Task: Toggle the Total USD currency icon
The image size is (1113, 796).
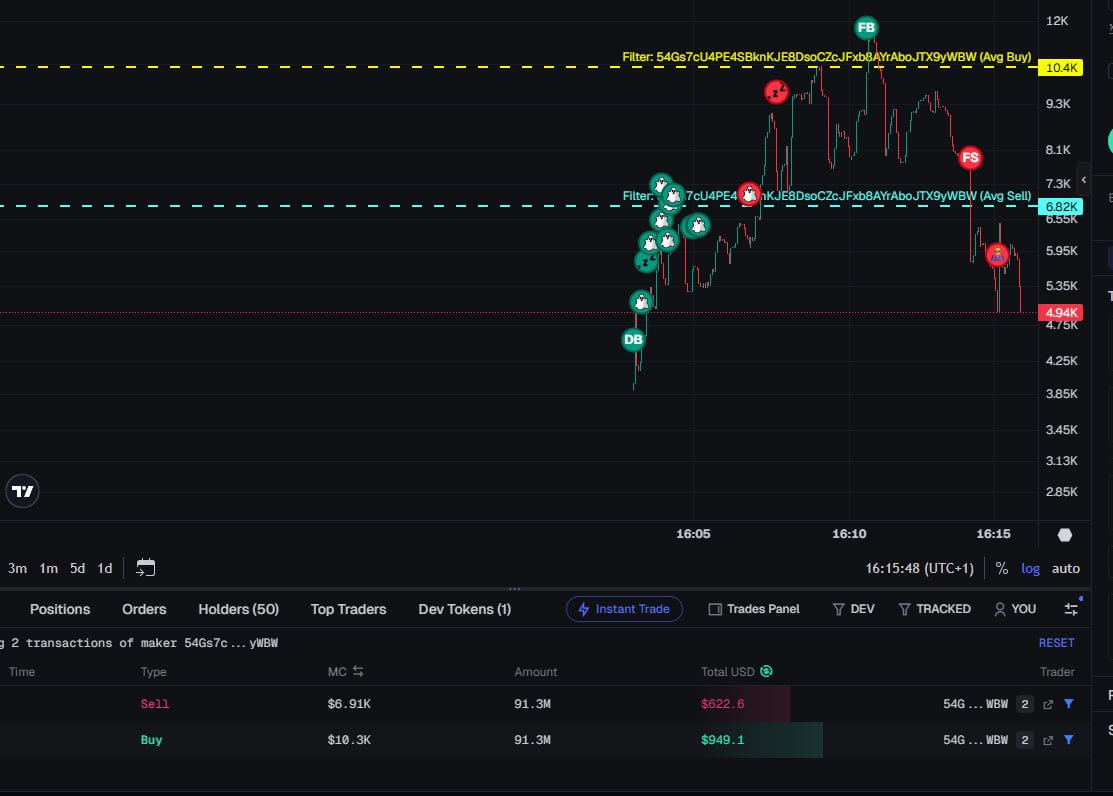Action: tap(766, 671)
